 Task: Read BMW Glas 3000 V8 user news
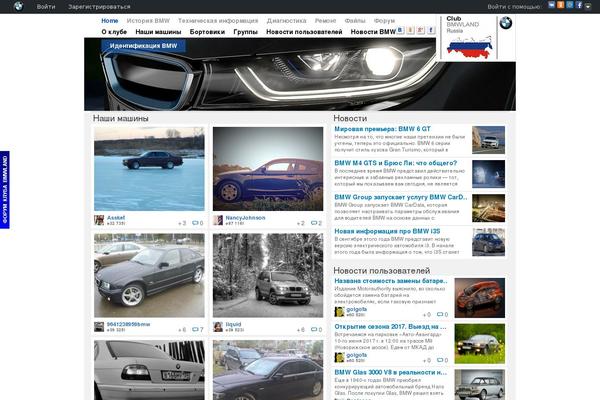click(391, 372)
